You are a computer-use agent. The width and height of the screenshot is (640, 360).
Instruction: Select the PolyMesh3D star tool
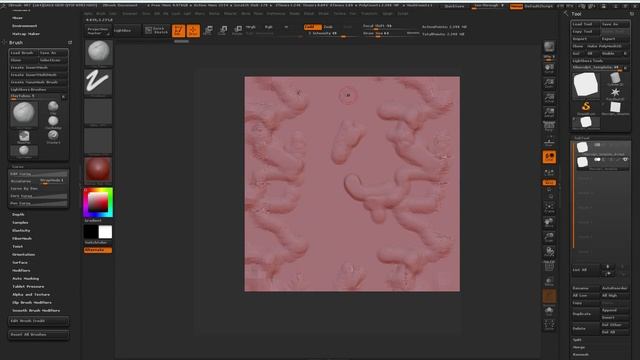[615, 93]
